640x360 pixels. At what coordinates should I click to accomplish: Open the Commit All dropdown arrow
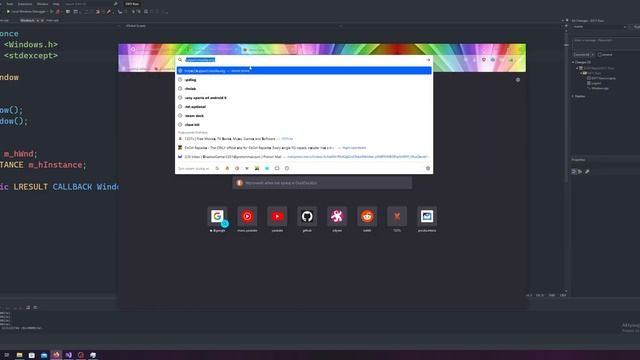tap(593, 55)
